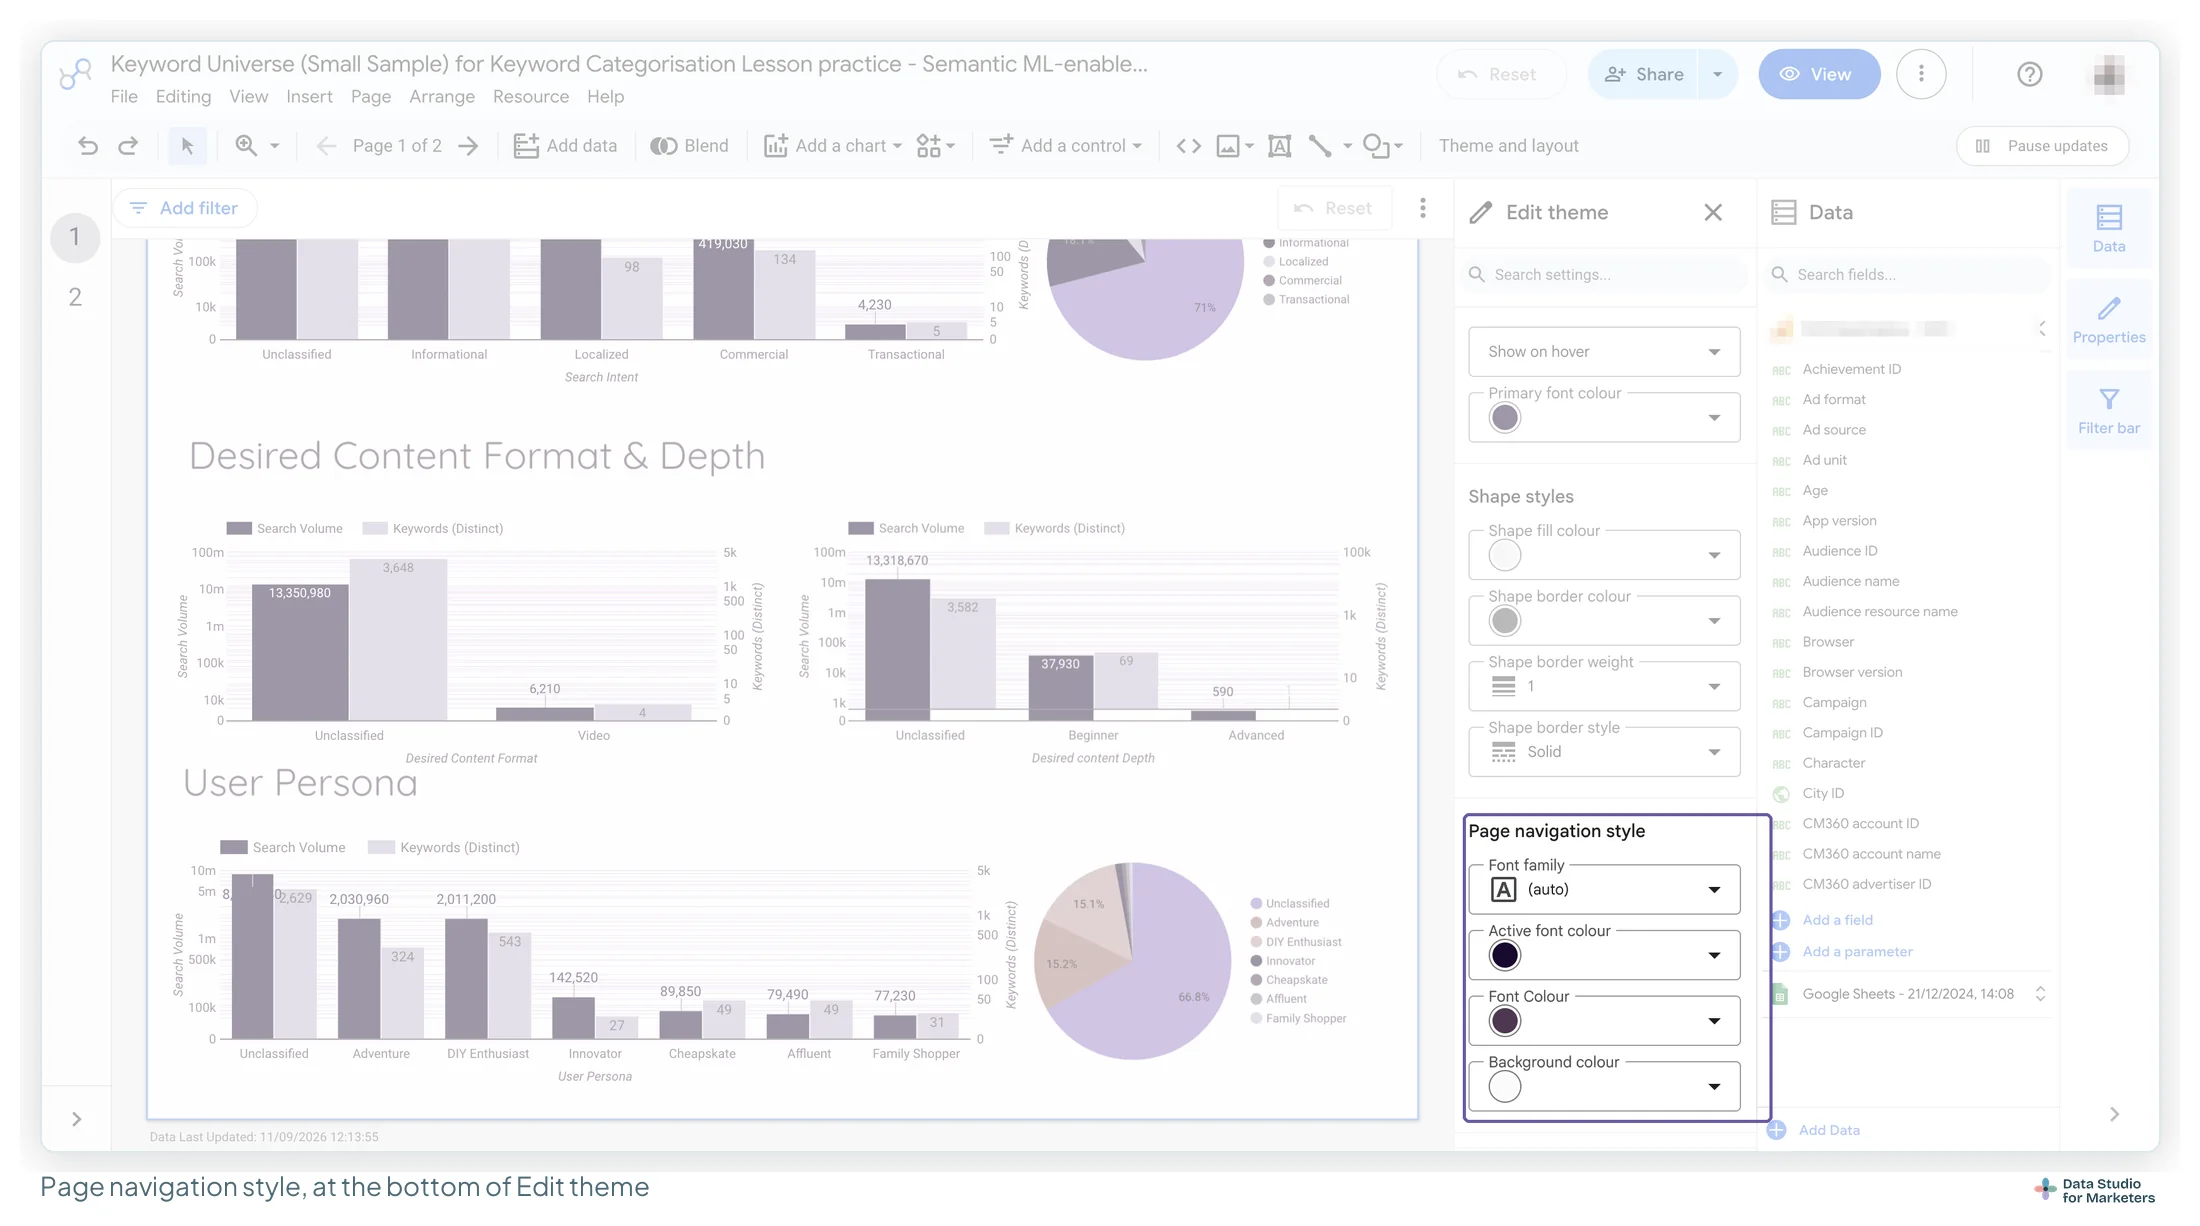2200x1226 pixels.
Task: Close the Edit theme panel
Action: point(1713,212)
